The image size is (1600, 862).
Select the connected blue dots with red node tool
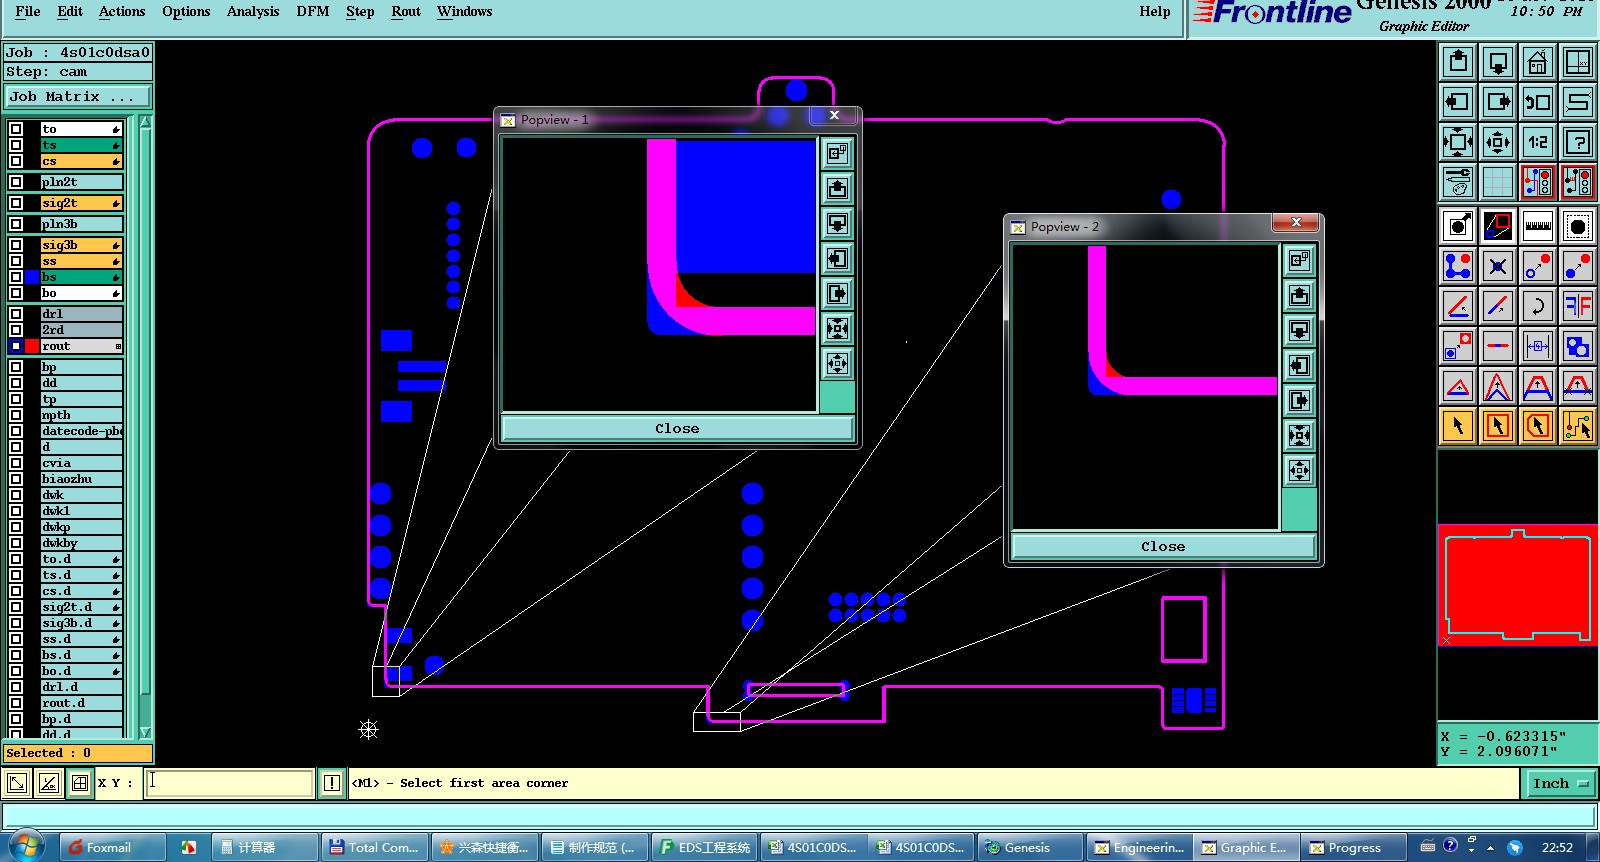(1458, 266)
